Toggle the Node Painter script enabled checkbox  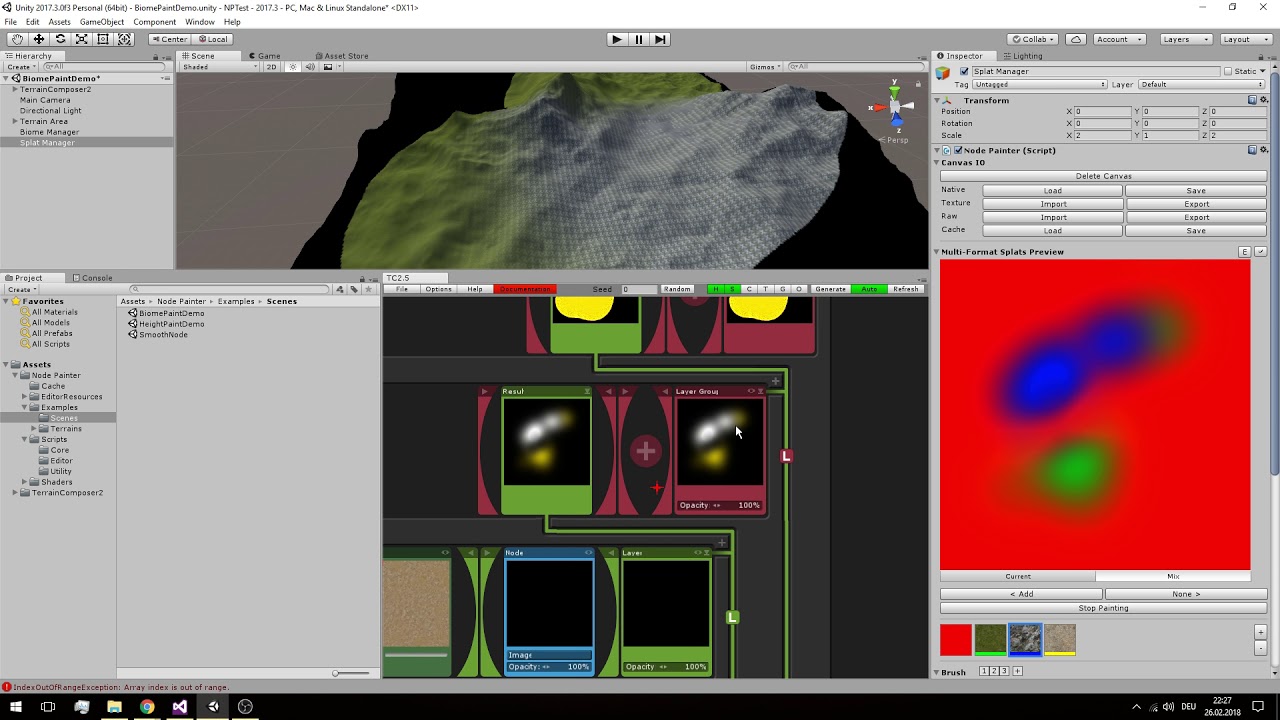pyautogui.click(x=958, y=150)
